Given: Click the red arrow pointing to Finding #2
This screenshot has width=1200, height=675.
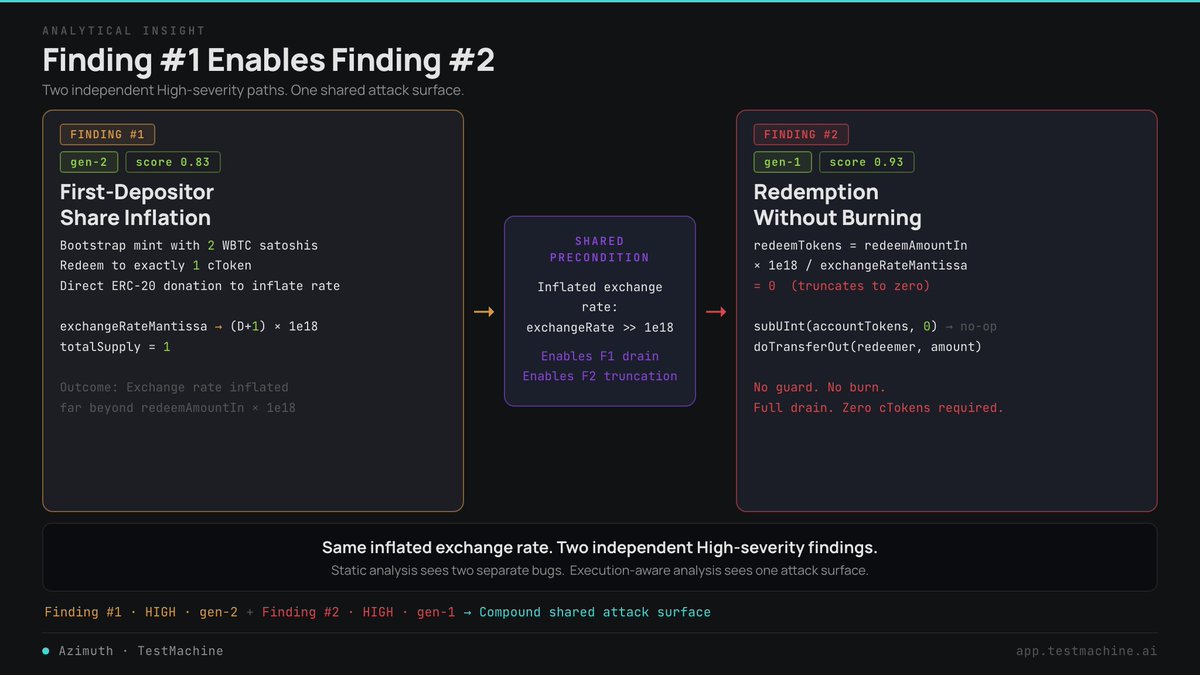Looking at the screenshot, I should [x=716, y=312].
